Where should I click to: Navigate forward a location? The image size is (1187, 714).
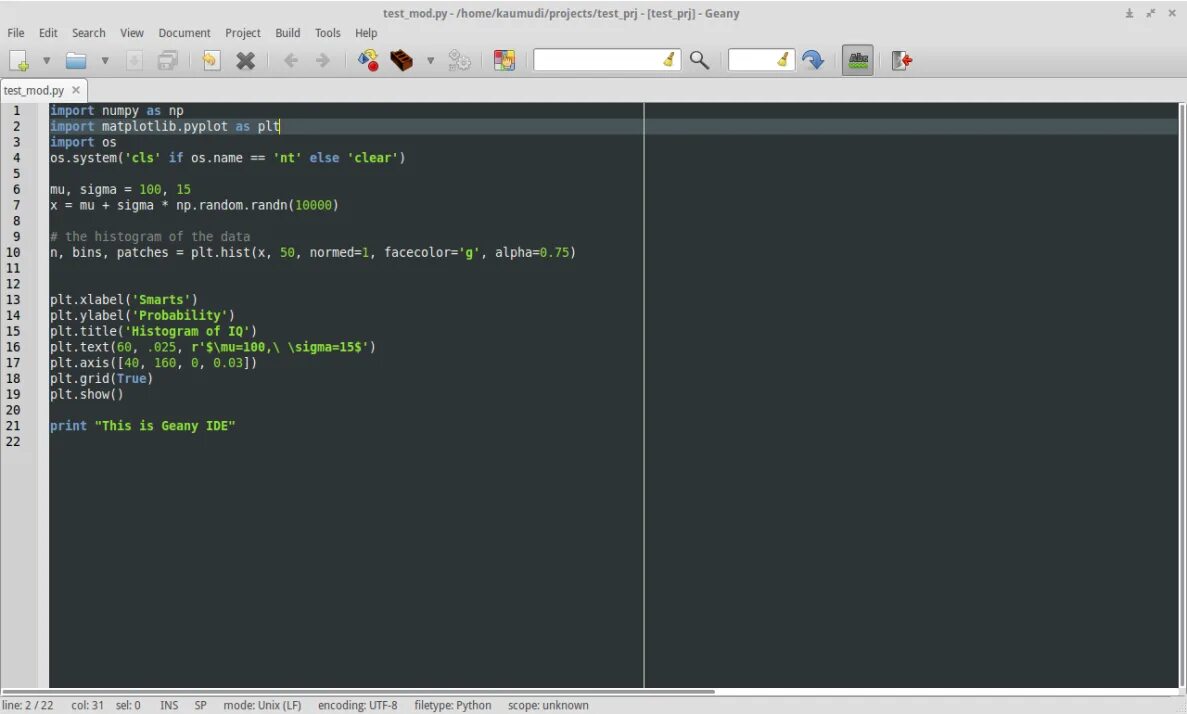pos(322,61)
